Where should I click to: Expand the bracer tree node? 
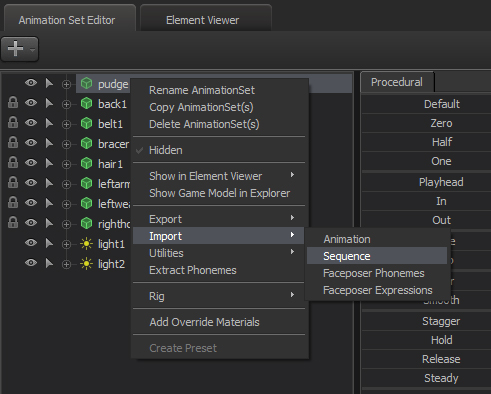pyautogui.click(x=66, y=144)
